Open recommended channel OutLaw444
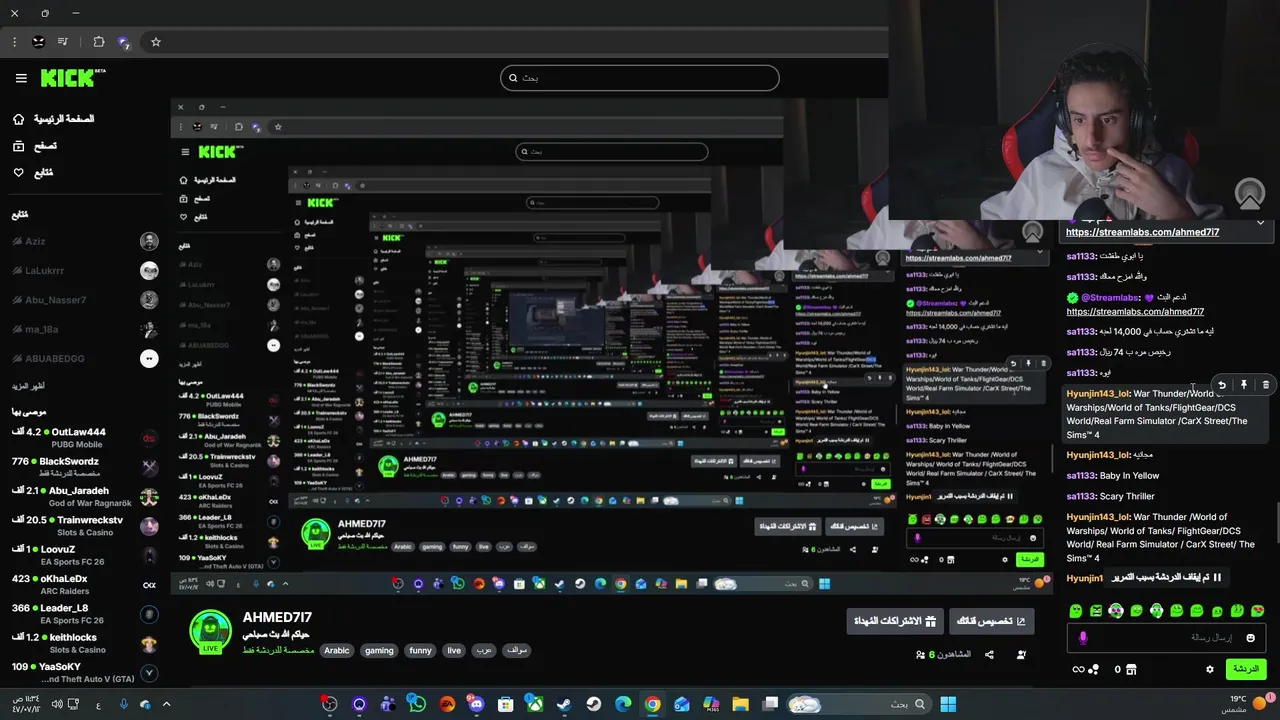The image size is (1280, 720). (x=85, y=437)
